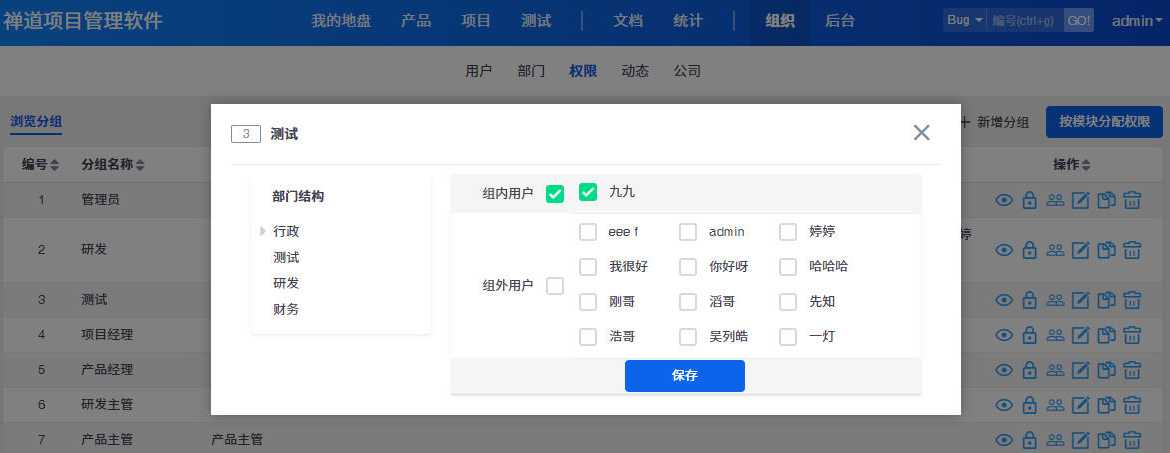Image resolution: width=1170 pixels, height=453 pixels.
Task: Expand the 行政 department tree node
Action: pyautogui.click(x=263, y=231)
